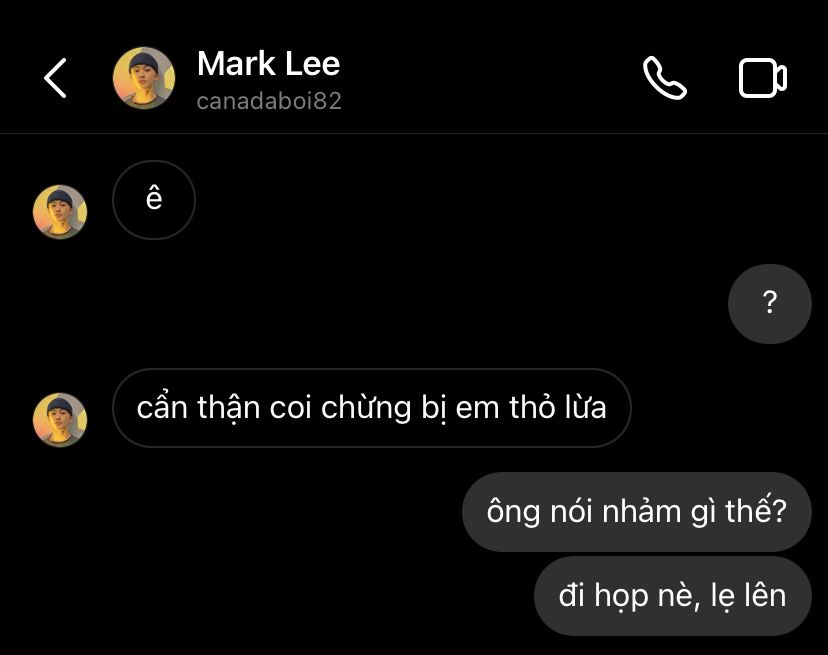Click the username canadaboi82
828x655 pixels.
(269, 101)
